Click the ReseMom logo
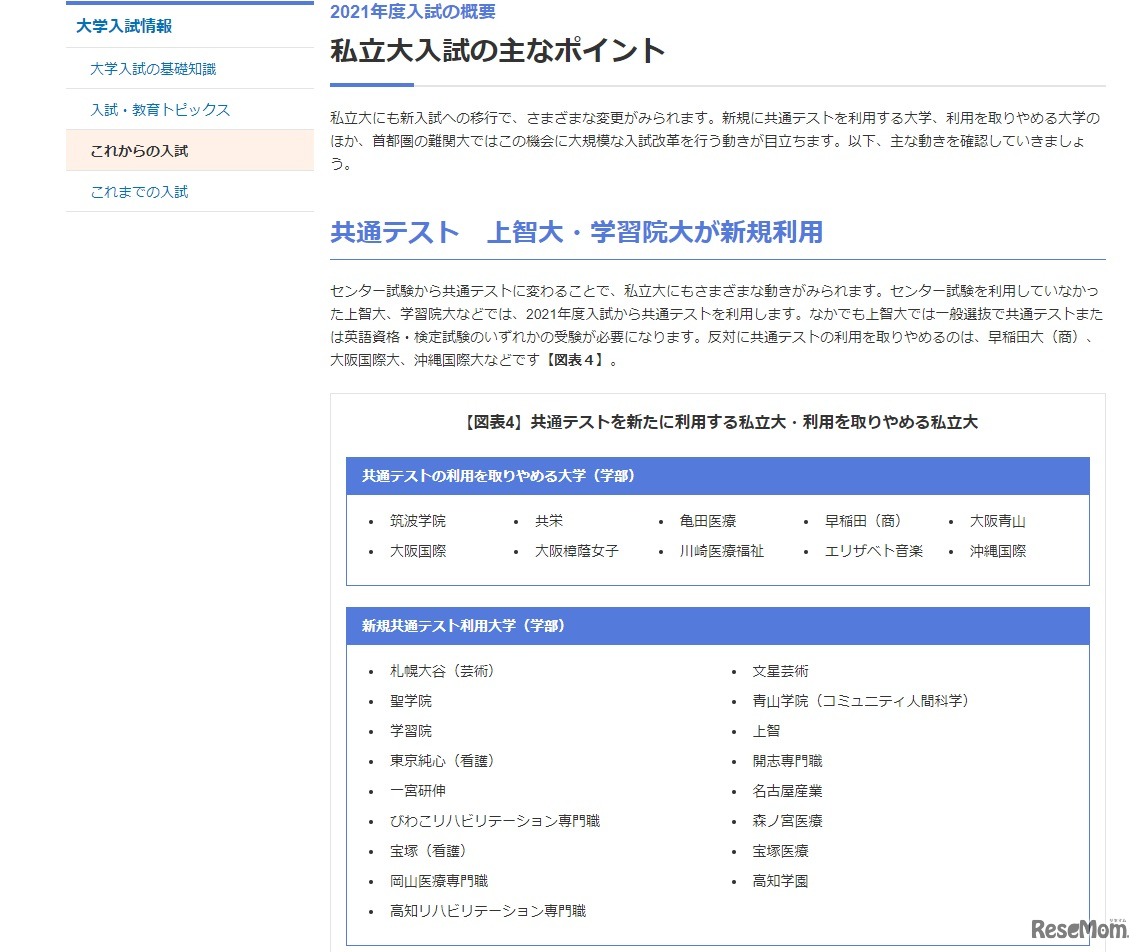This screenshot has height=952, width=1142. [1082, 928]
